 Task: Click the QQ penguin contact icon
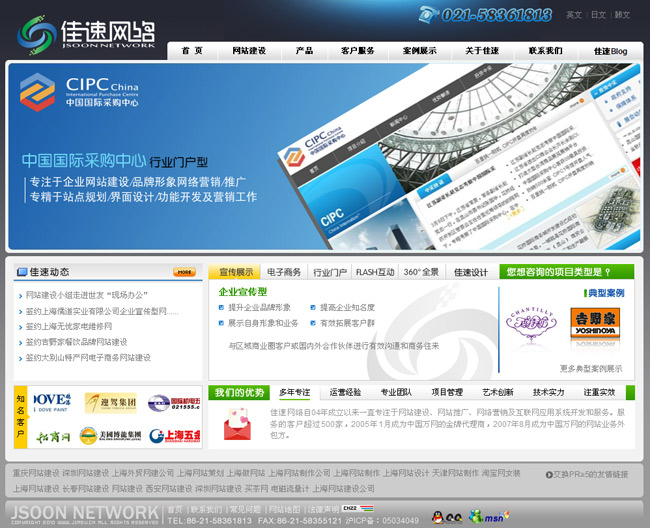click(x=447, y=517)
